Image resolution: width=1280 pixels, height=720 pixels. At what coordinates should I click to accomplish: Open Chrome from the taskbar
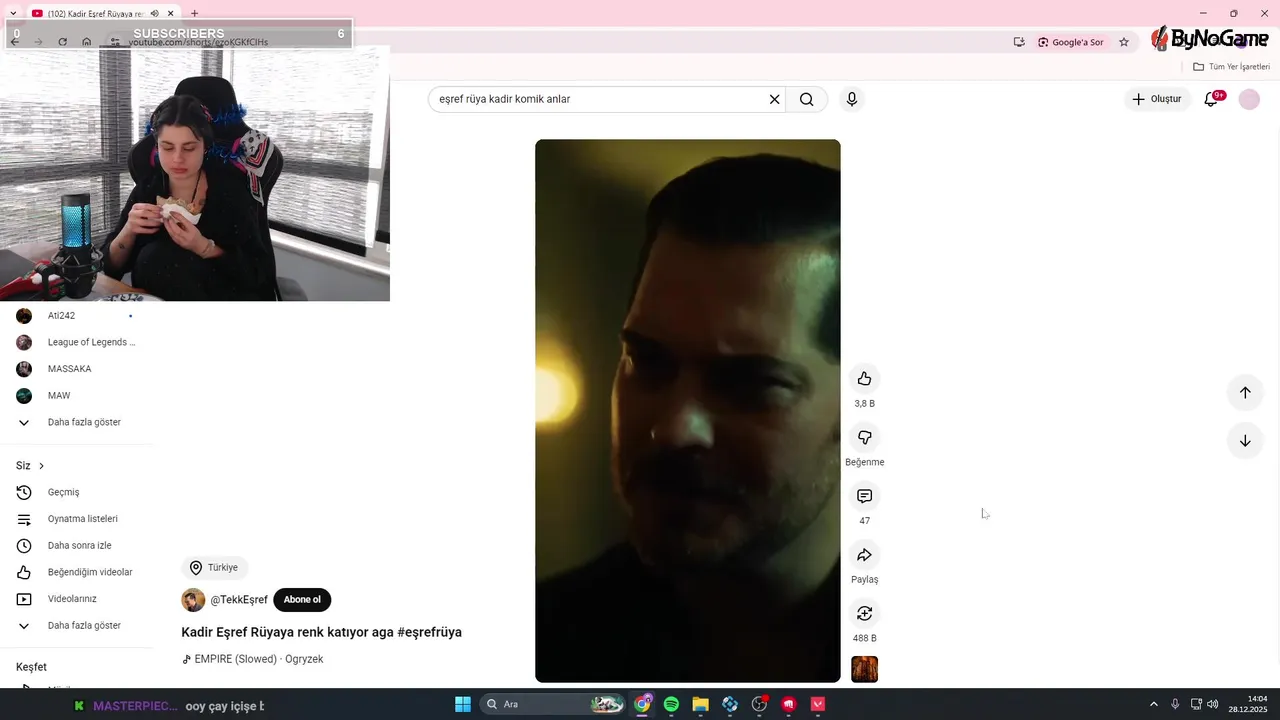coord(642,704)
